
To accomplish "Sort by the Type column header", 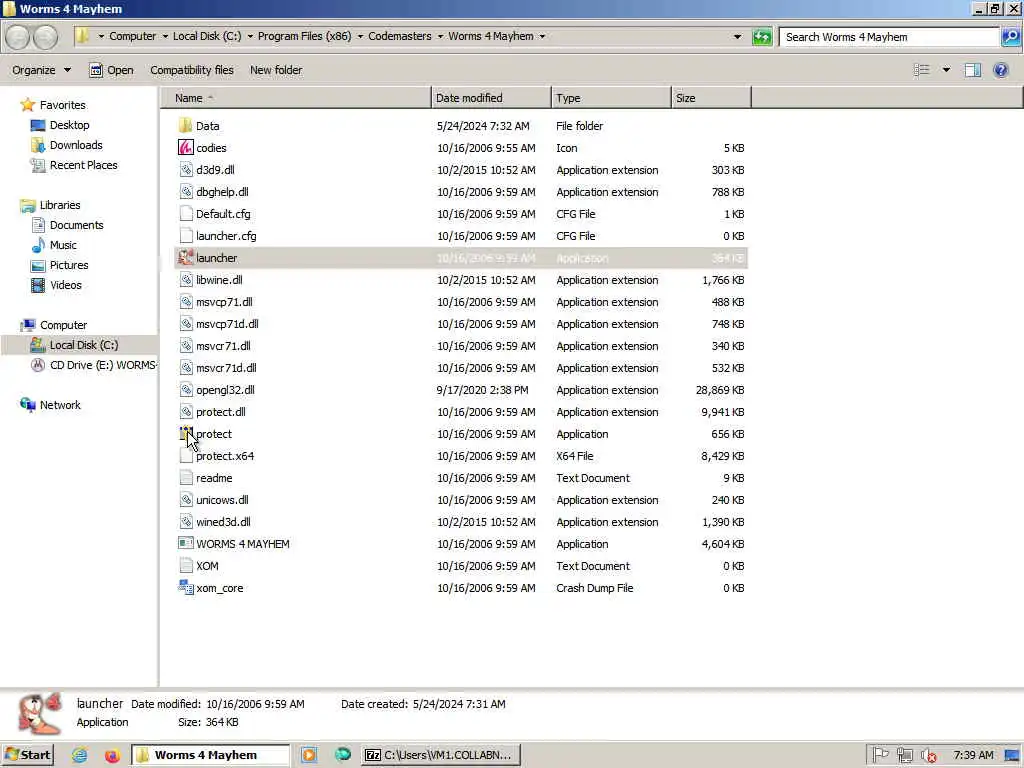I will (x=611, y=98).
